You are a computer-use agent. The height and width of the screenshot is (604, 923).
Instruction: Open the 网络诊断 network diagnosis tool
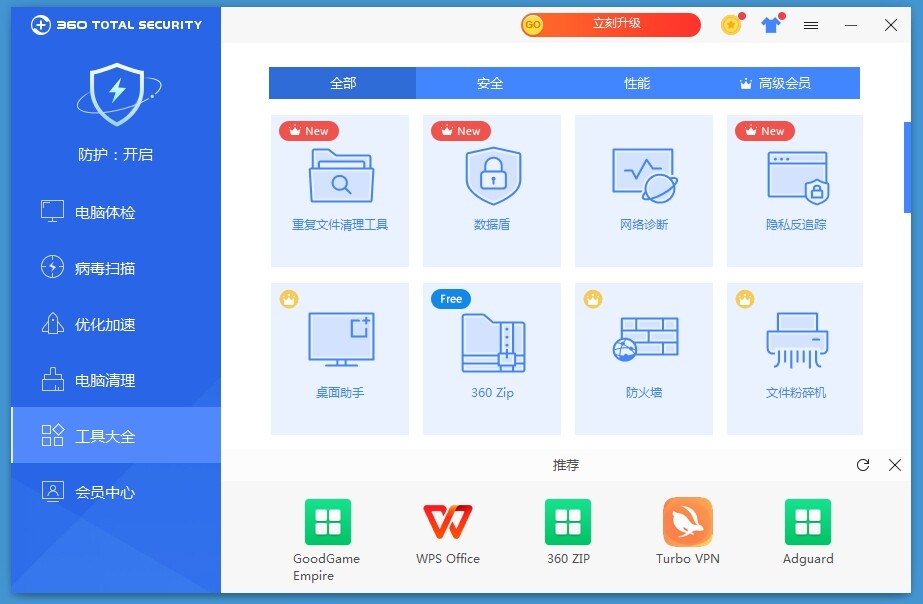pyautogui.click(x=644, y=190)
